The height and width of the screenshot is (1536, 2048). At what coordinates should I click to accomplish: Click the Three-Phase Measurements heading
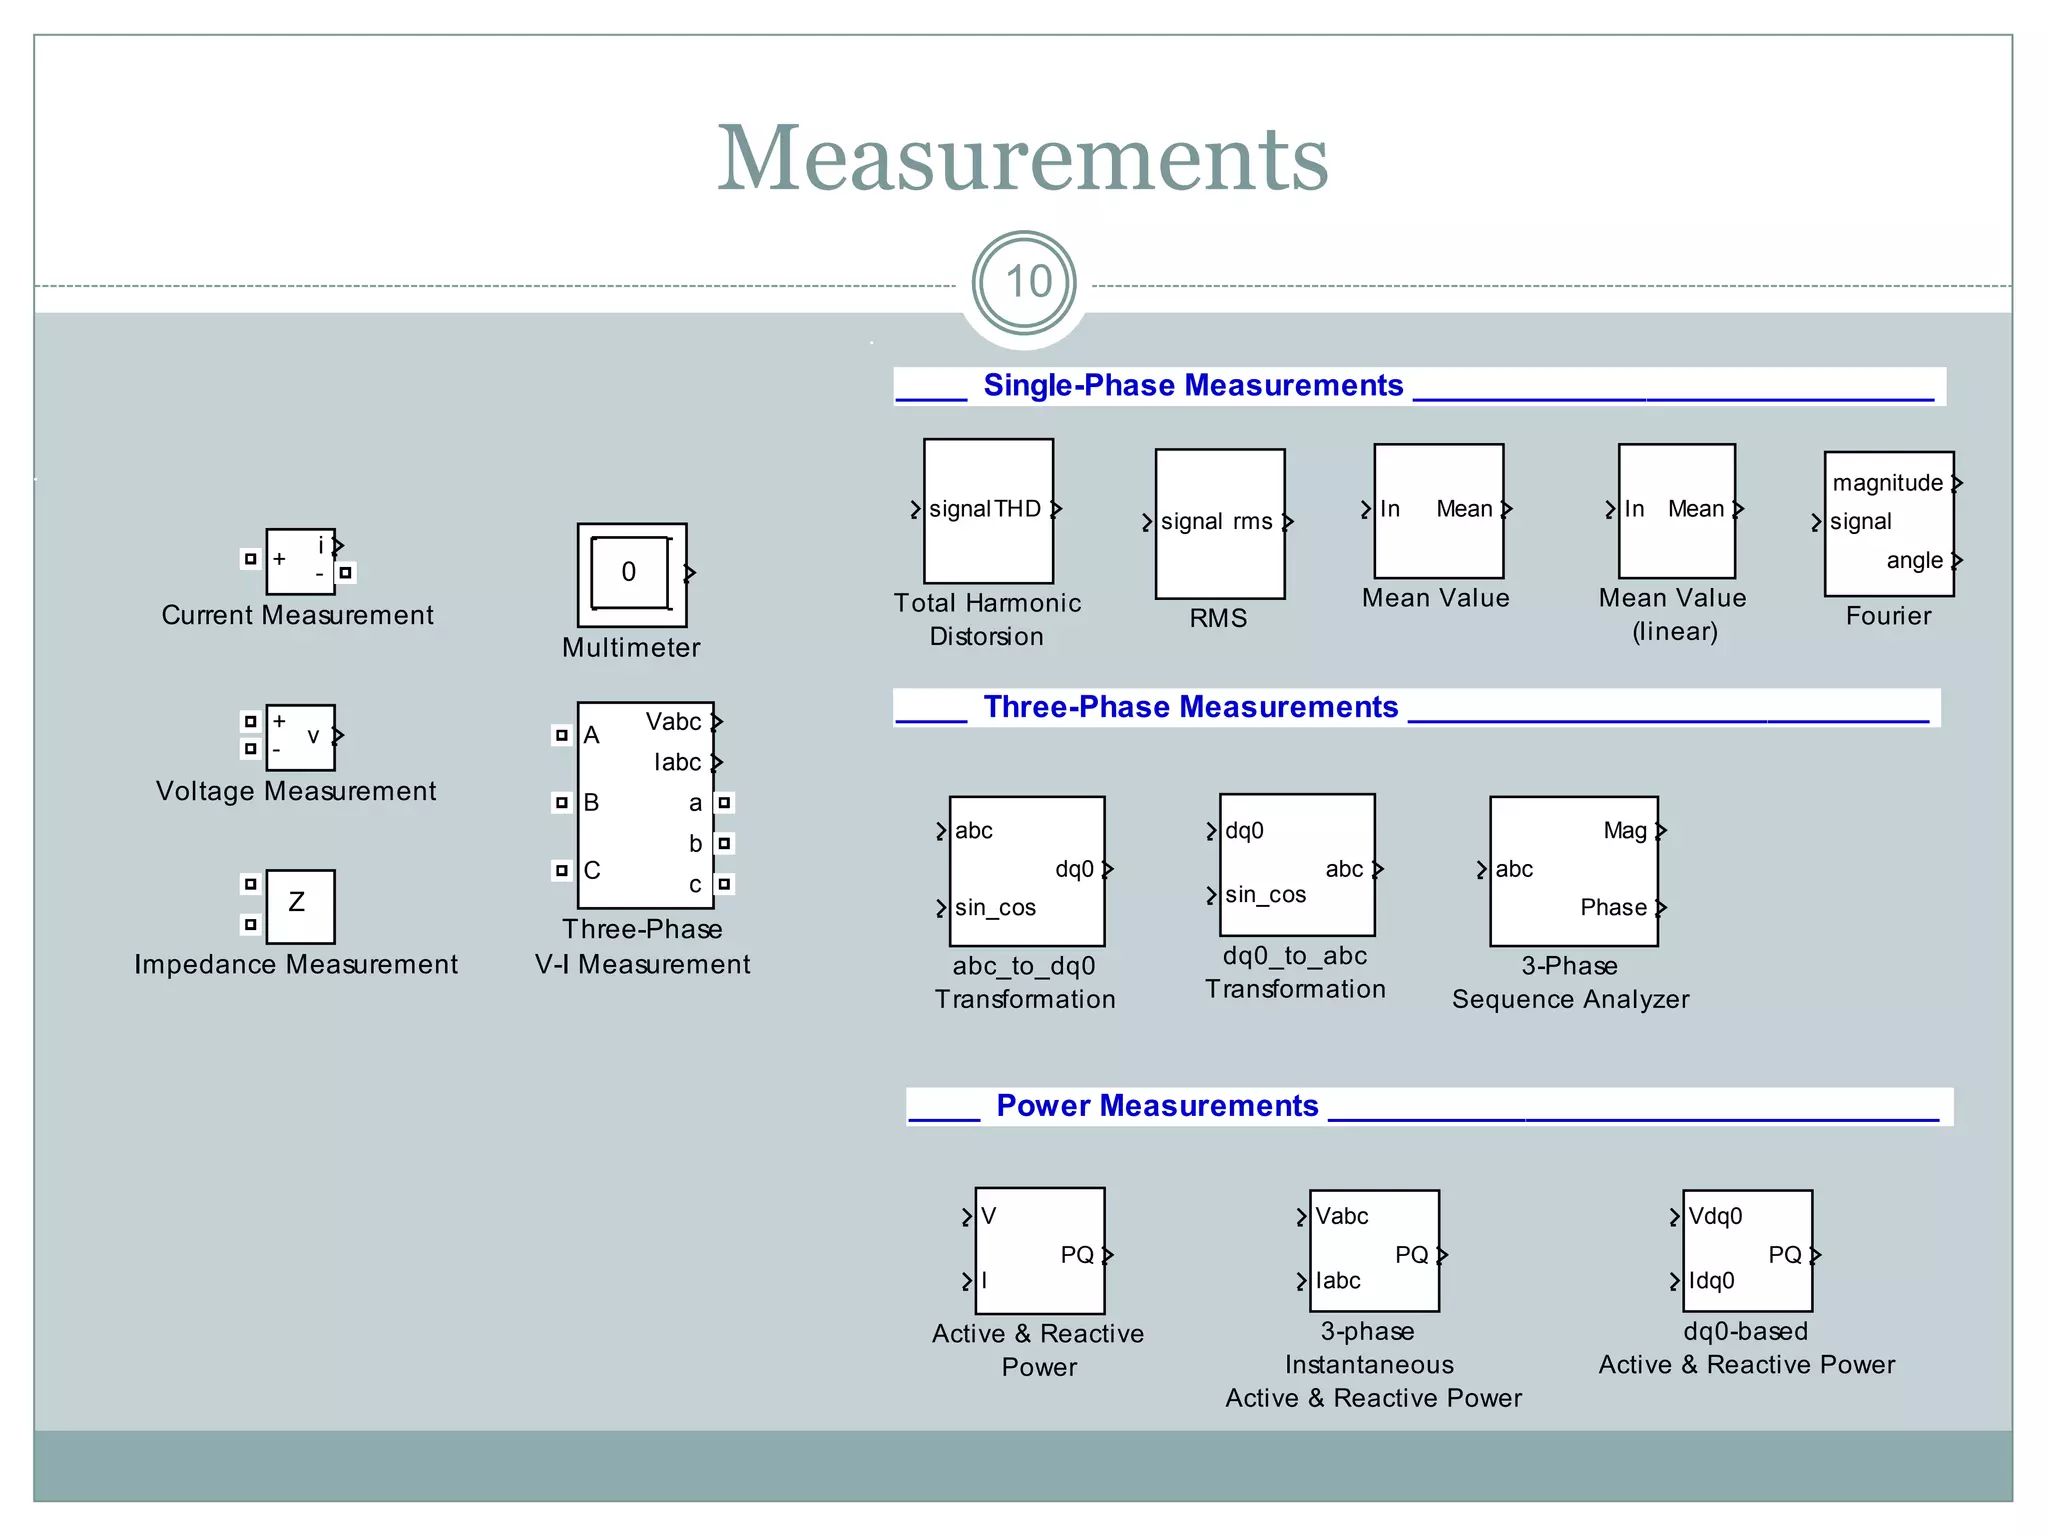1190,707
